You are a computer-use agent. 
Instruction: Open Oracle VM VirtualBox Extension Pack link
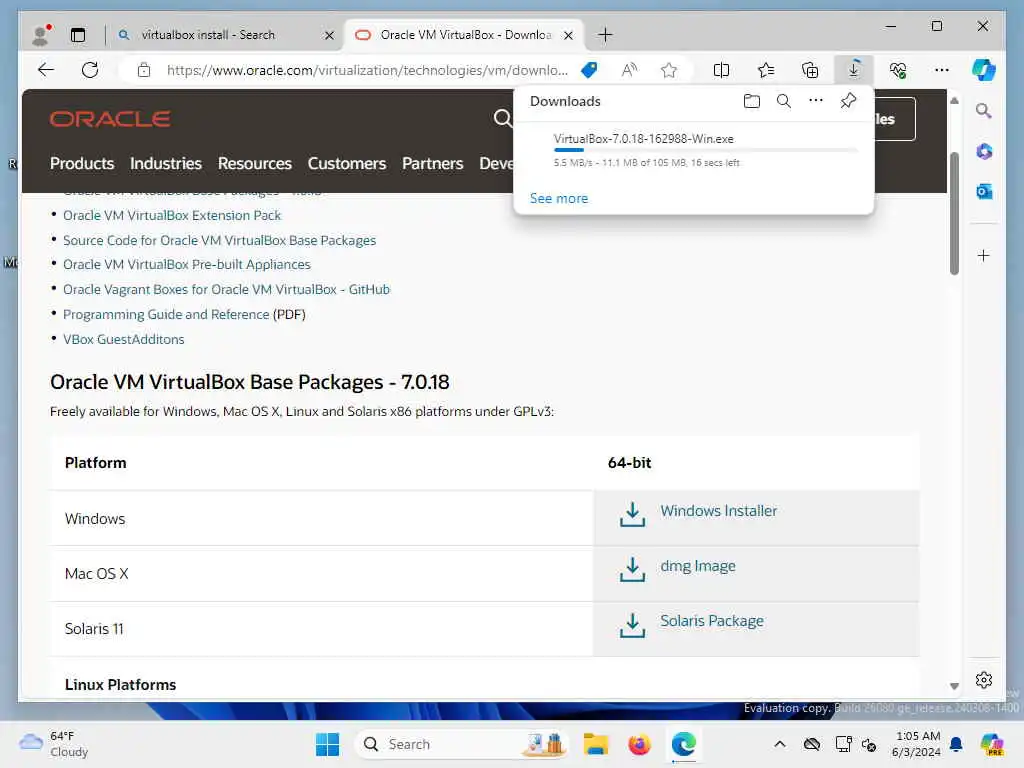click(x=172, y=215)
